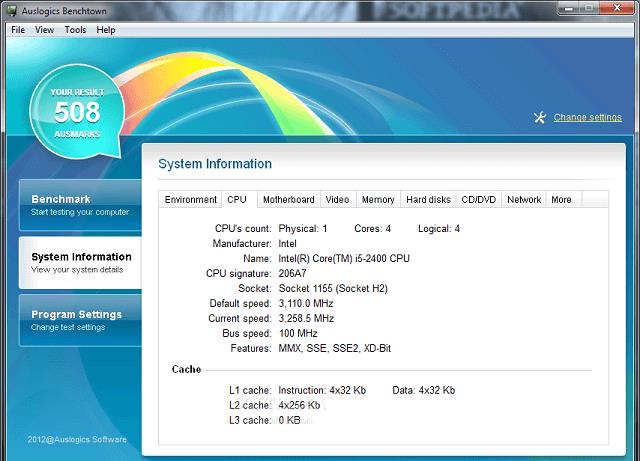
Task: Click the 508 Ausmarks result badge
Action: [77, 112]
